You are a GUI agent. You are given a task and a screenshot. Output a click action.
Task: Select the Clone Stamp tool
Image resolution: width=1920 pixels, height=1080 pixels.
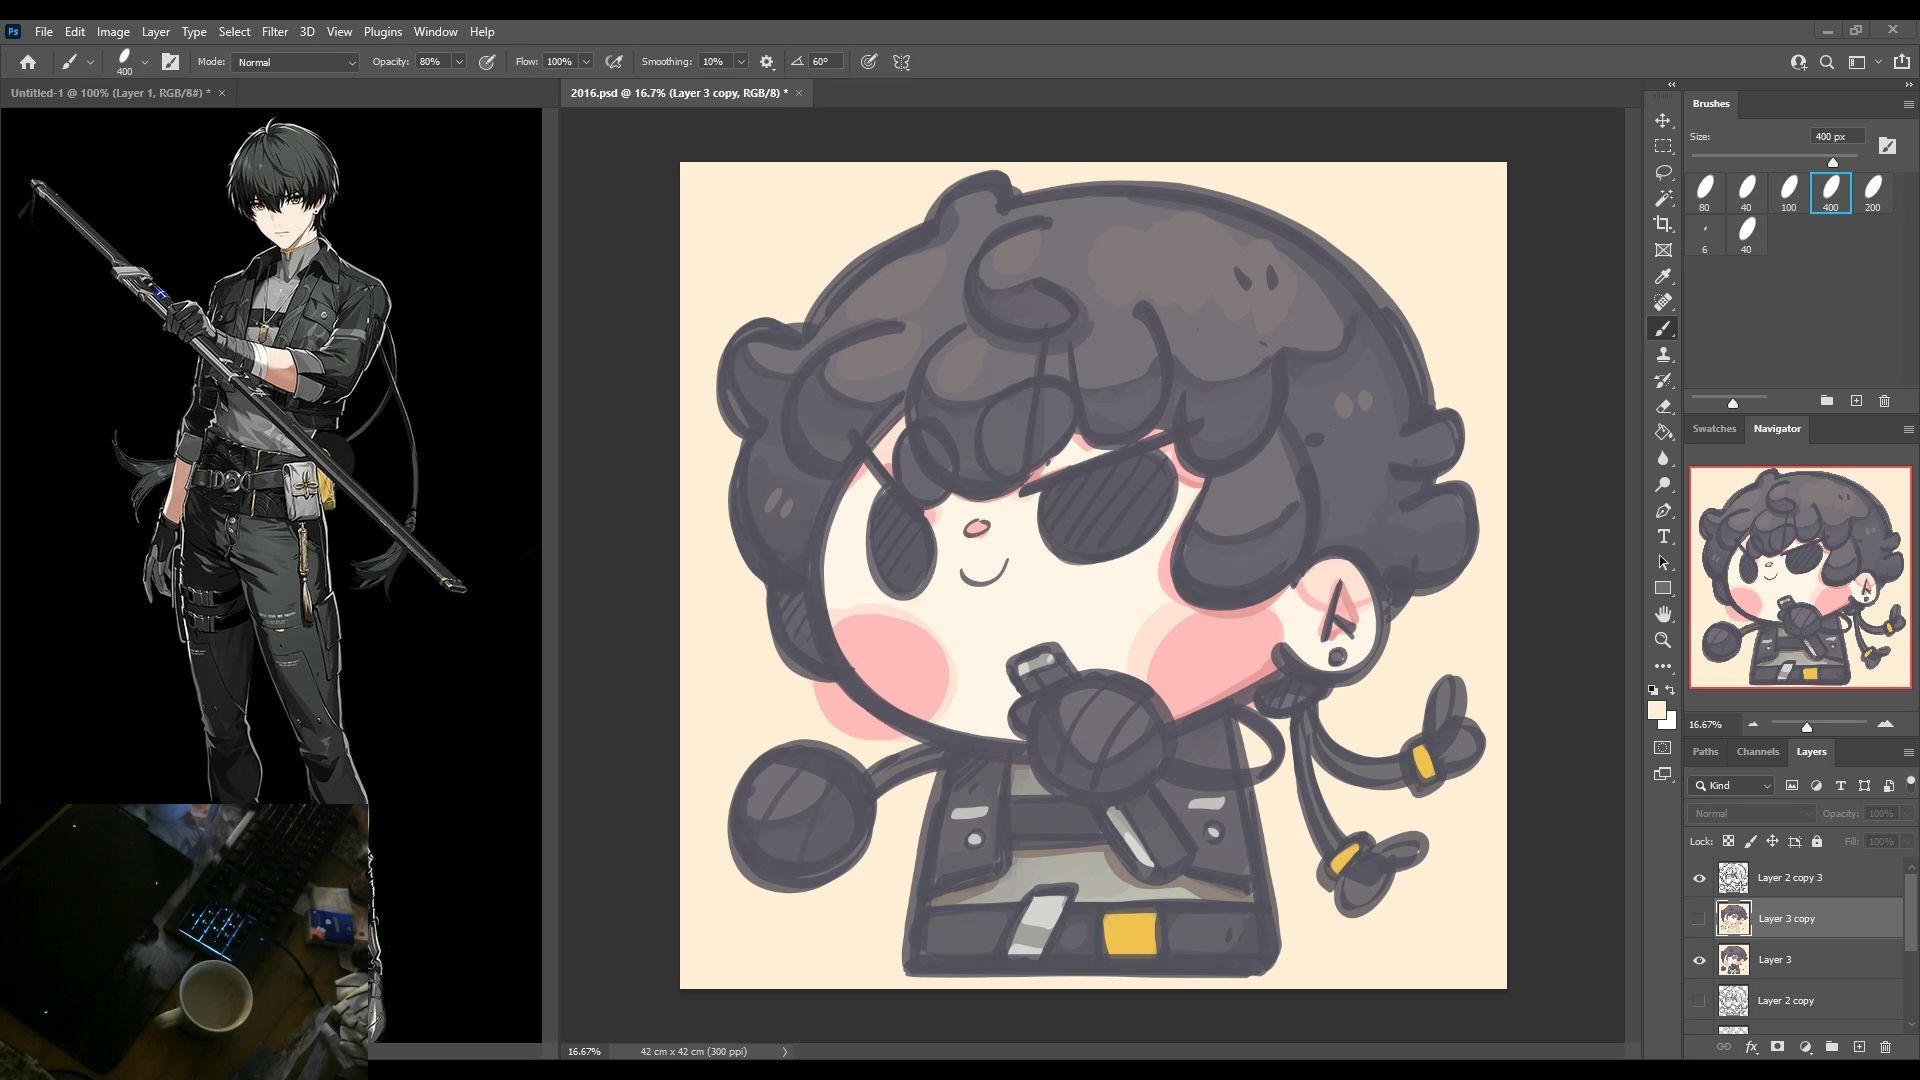(1663, 354)
